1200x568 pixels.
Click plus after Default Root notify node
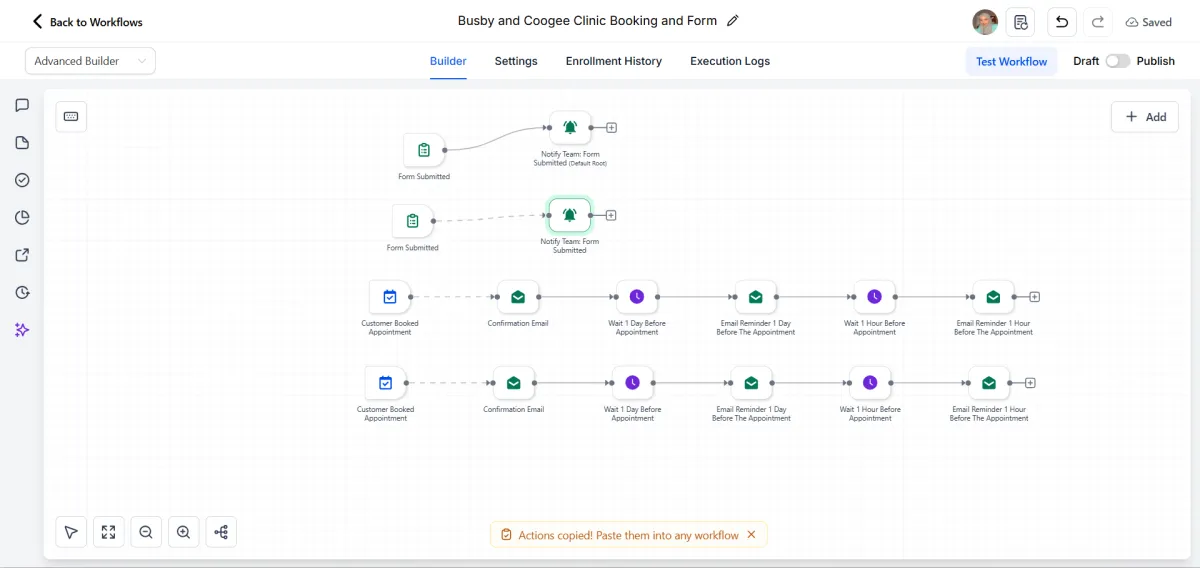(x=611, y=128)
